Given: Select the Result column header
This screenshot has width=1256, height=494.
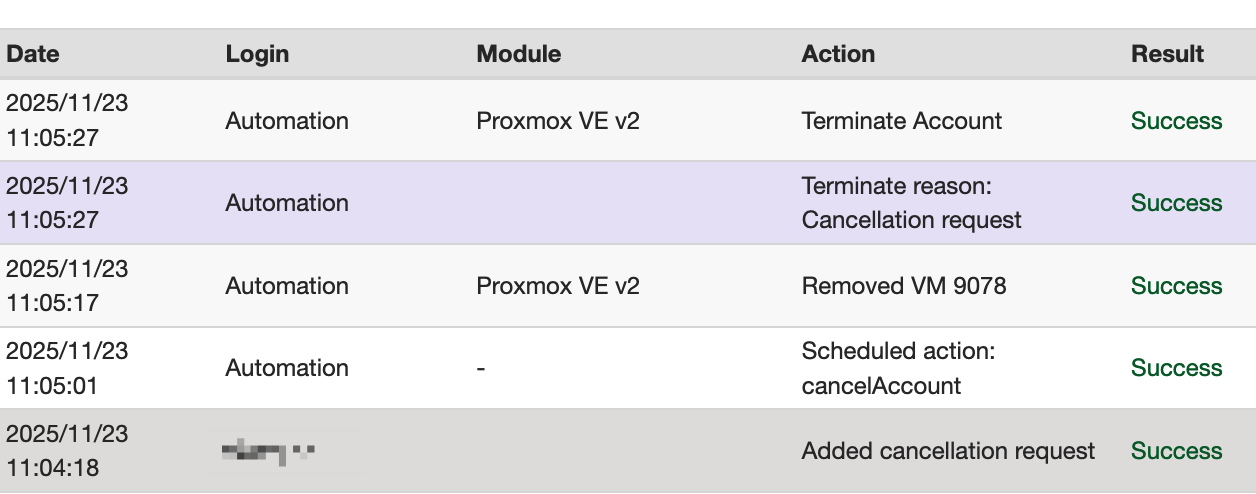Looking at the screenshot, I should [x=1167, y=54].
